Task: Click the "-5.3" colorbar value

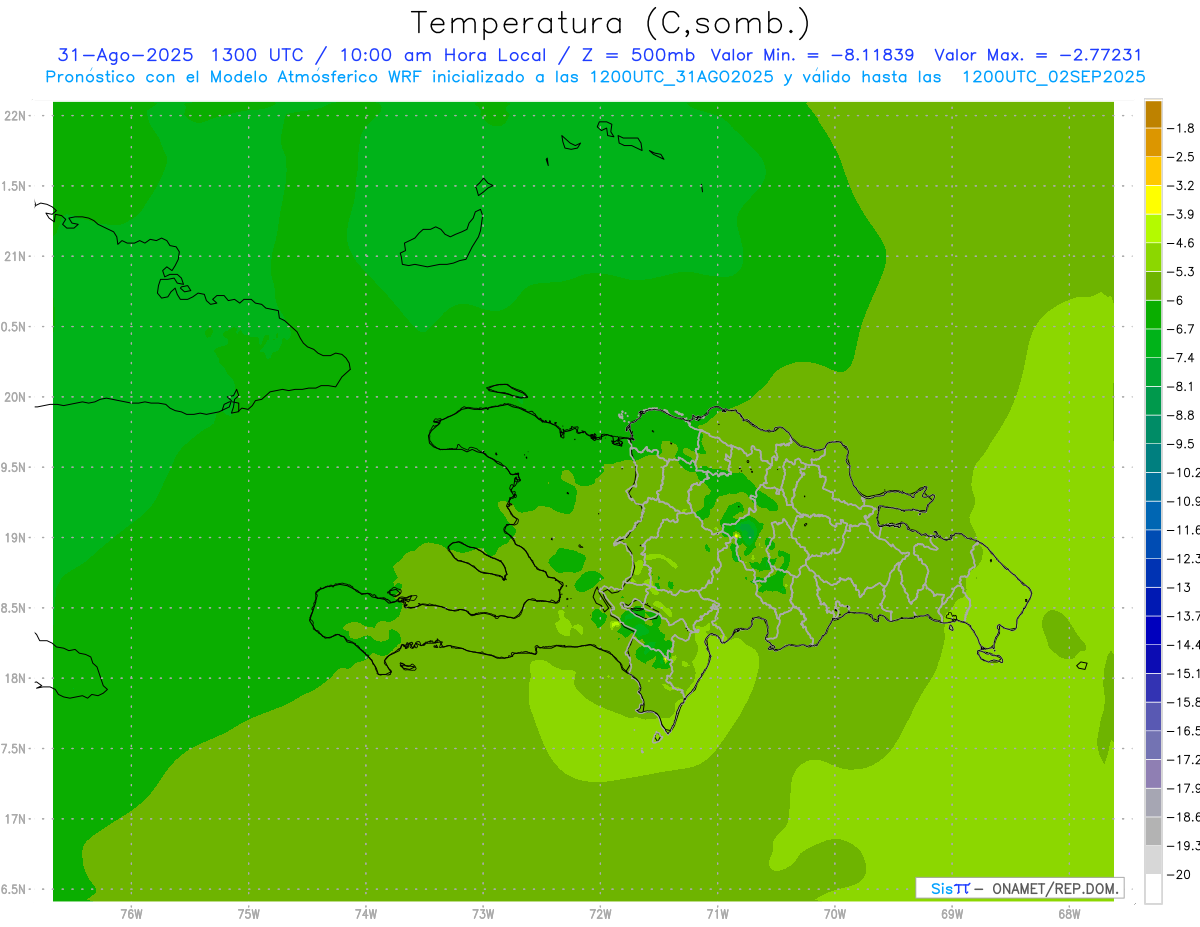Action: click(x=1180, y=271)
